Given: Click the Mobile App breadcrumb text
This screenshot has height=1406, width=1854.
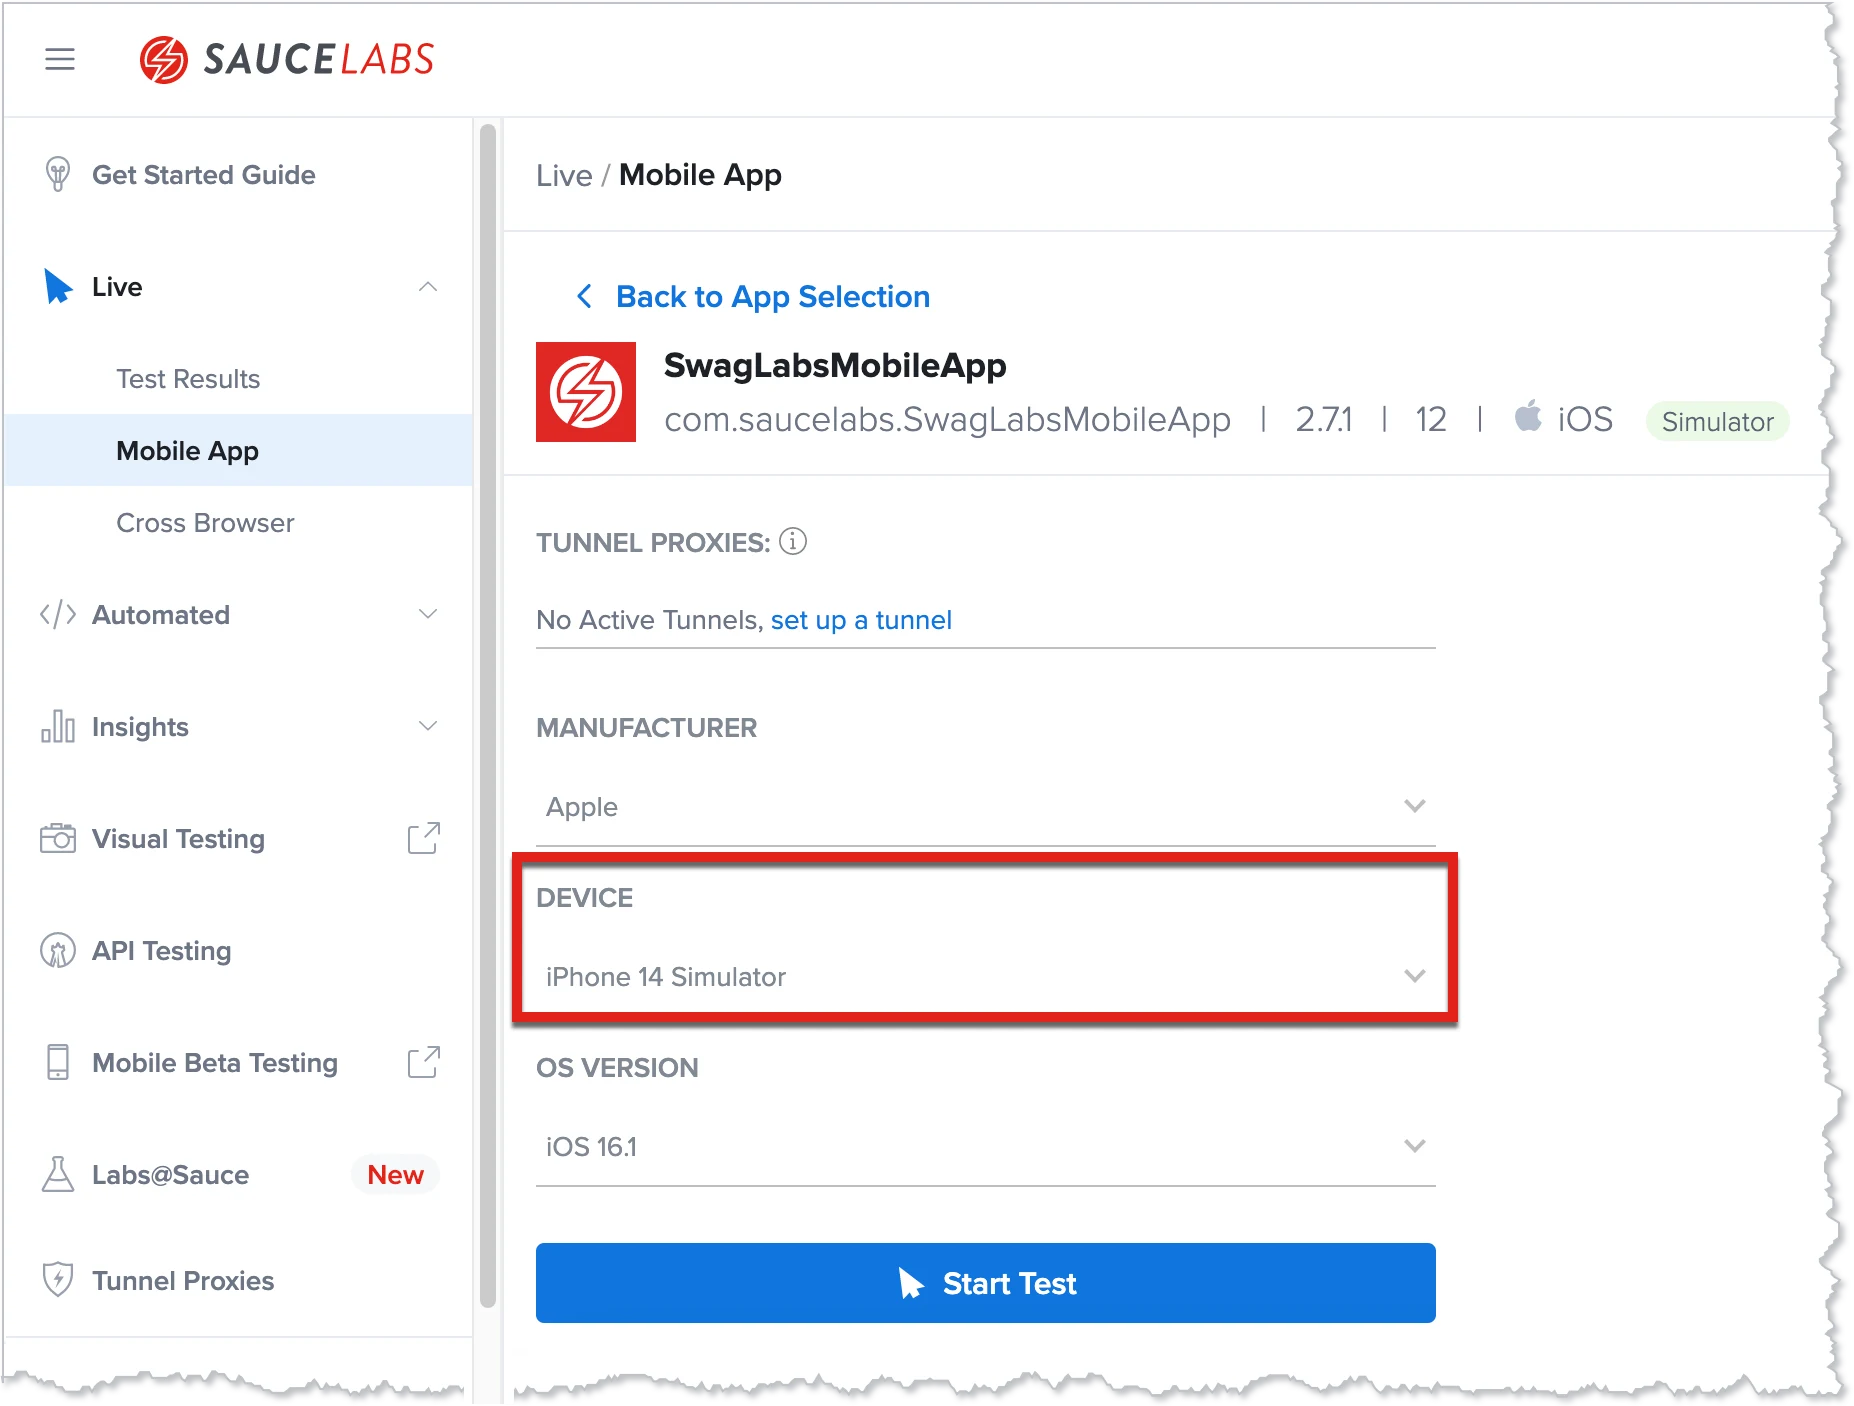Looking at the screenshot, I should 700,175.
